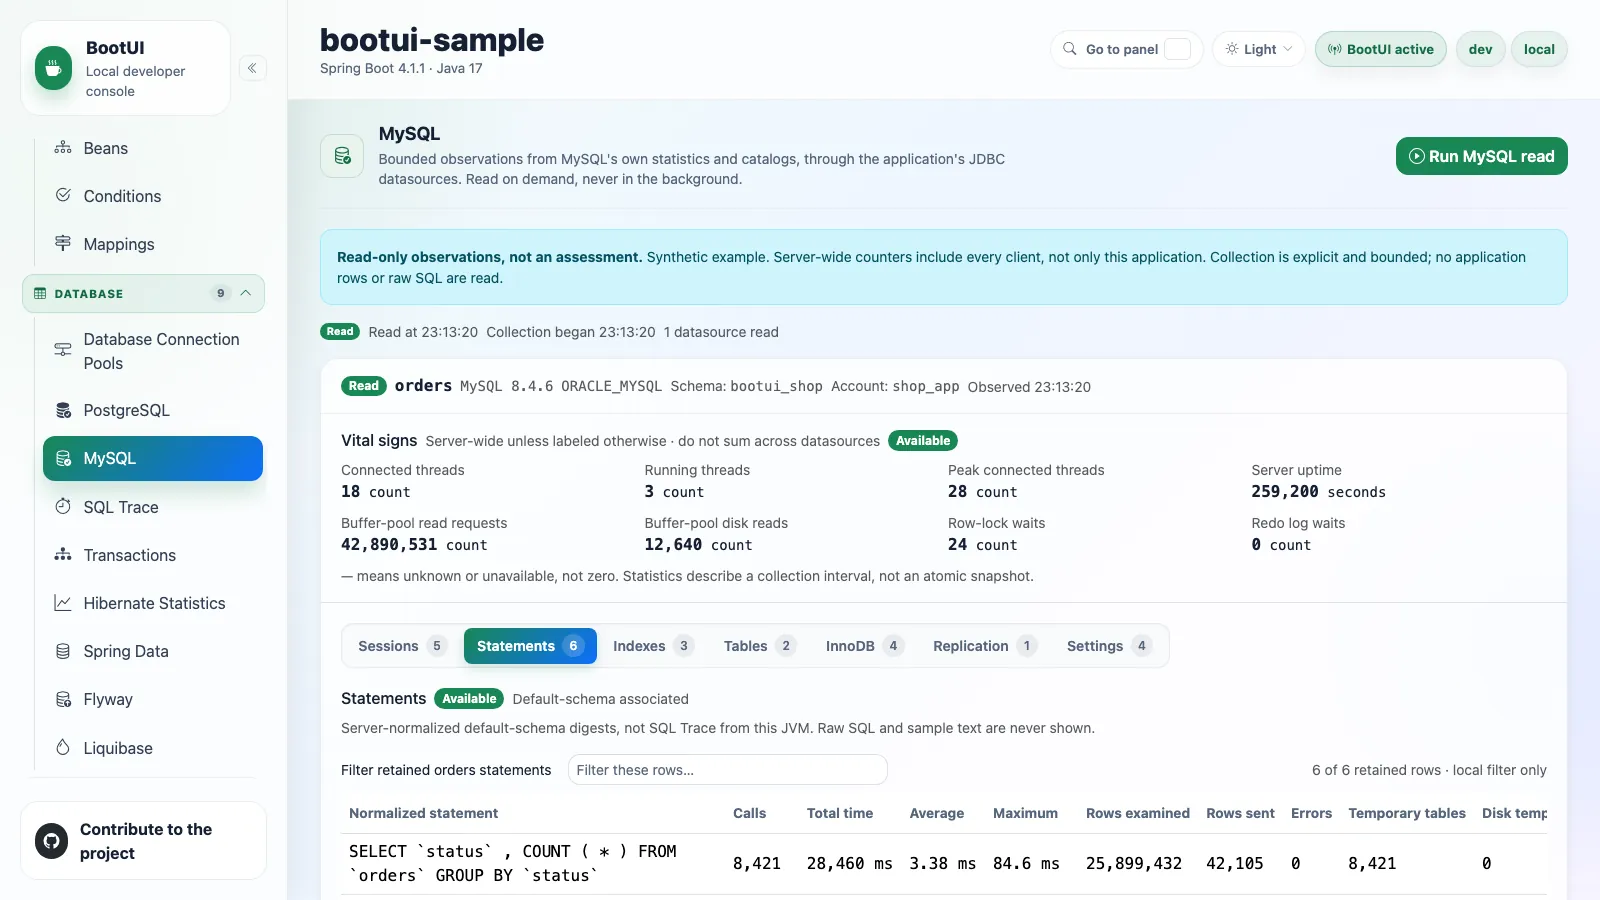This screenshot has height=900, width=1600.
Task: Click the Beans icon in the sidebar
Action: (x=63, y=148)
